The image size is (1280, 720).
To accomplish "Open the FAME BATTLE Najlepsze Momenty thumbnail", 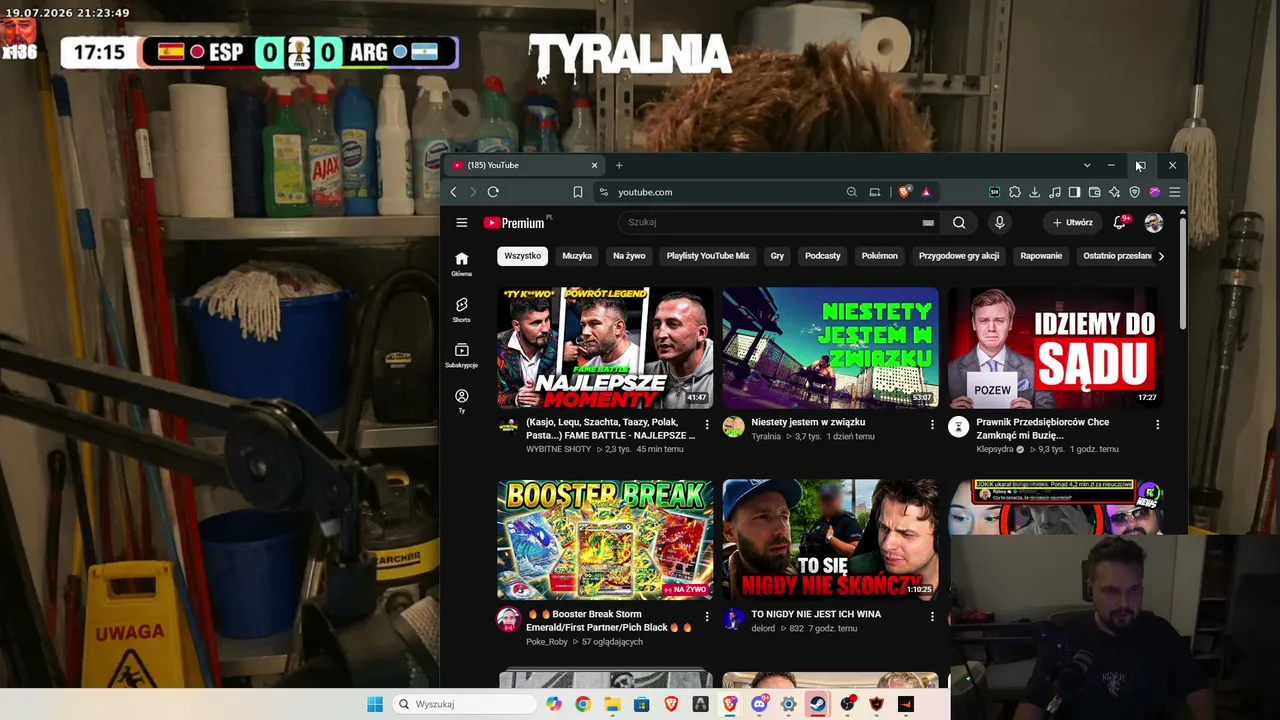I will [x=605, y=348].
